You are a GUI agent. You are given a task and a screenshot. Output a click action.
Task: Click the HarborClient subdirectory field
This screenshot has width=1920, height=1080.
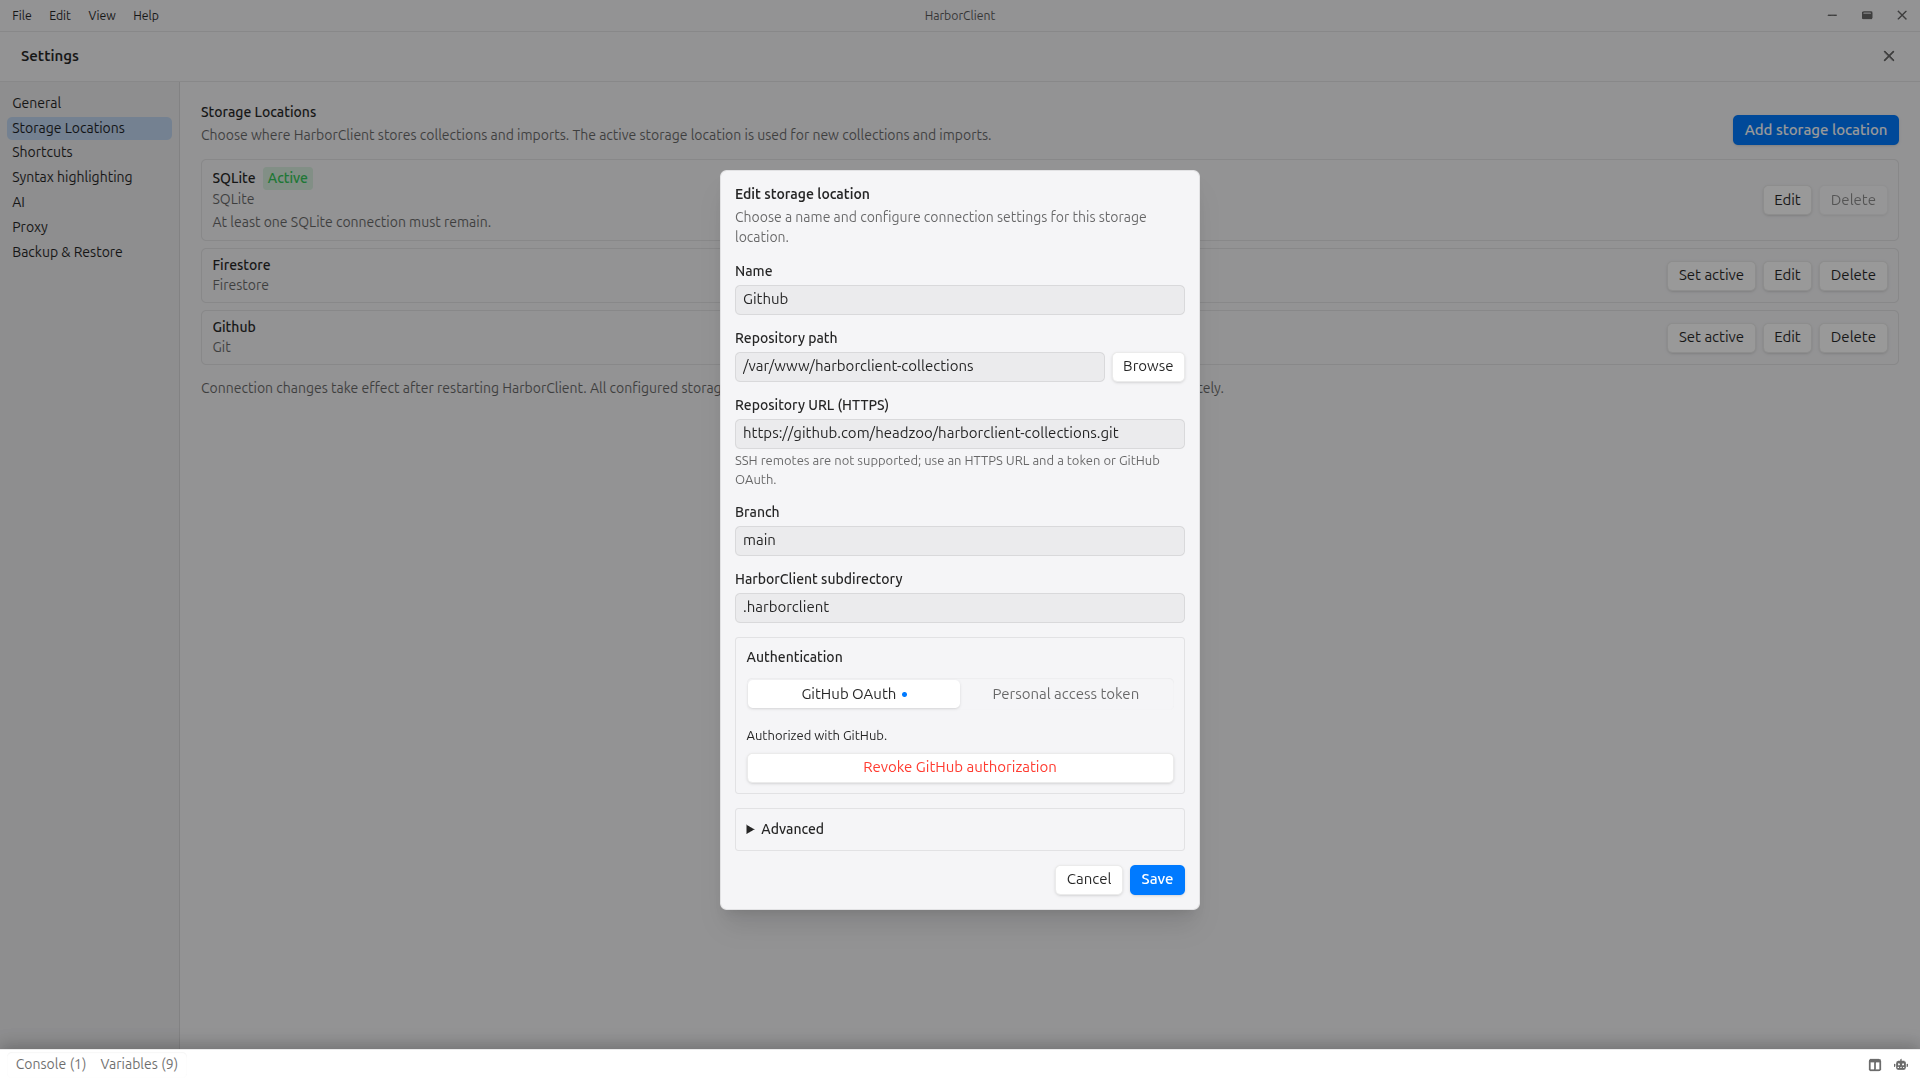coord(960,607)
